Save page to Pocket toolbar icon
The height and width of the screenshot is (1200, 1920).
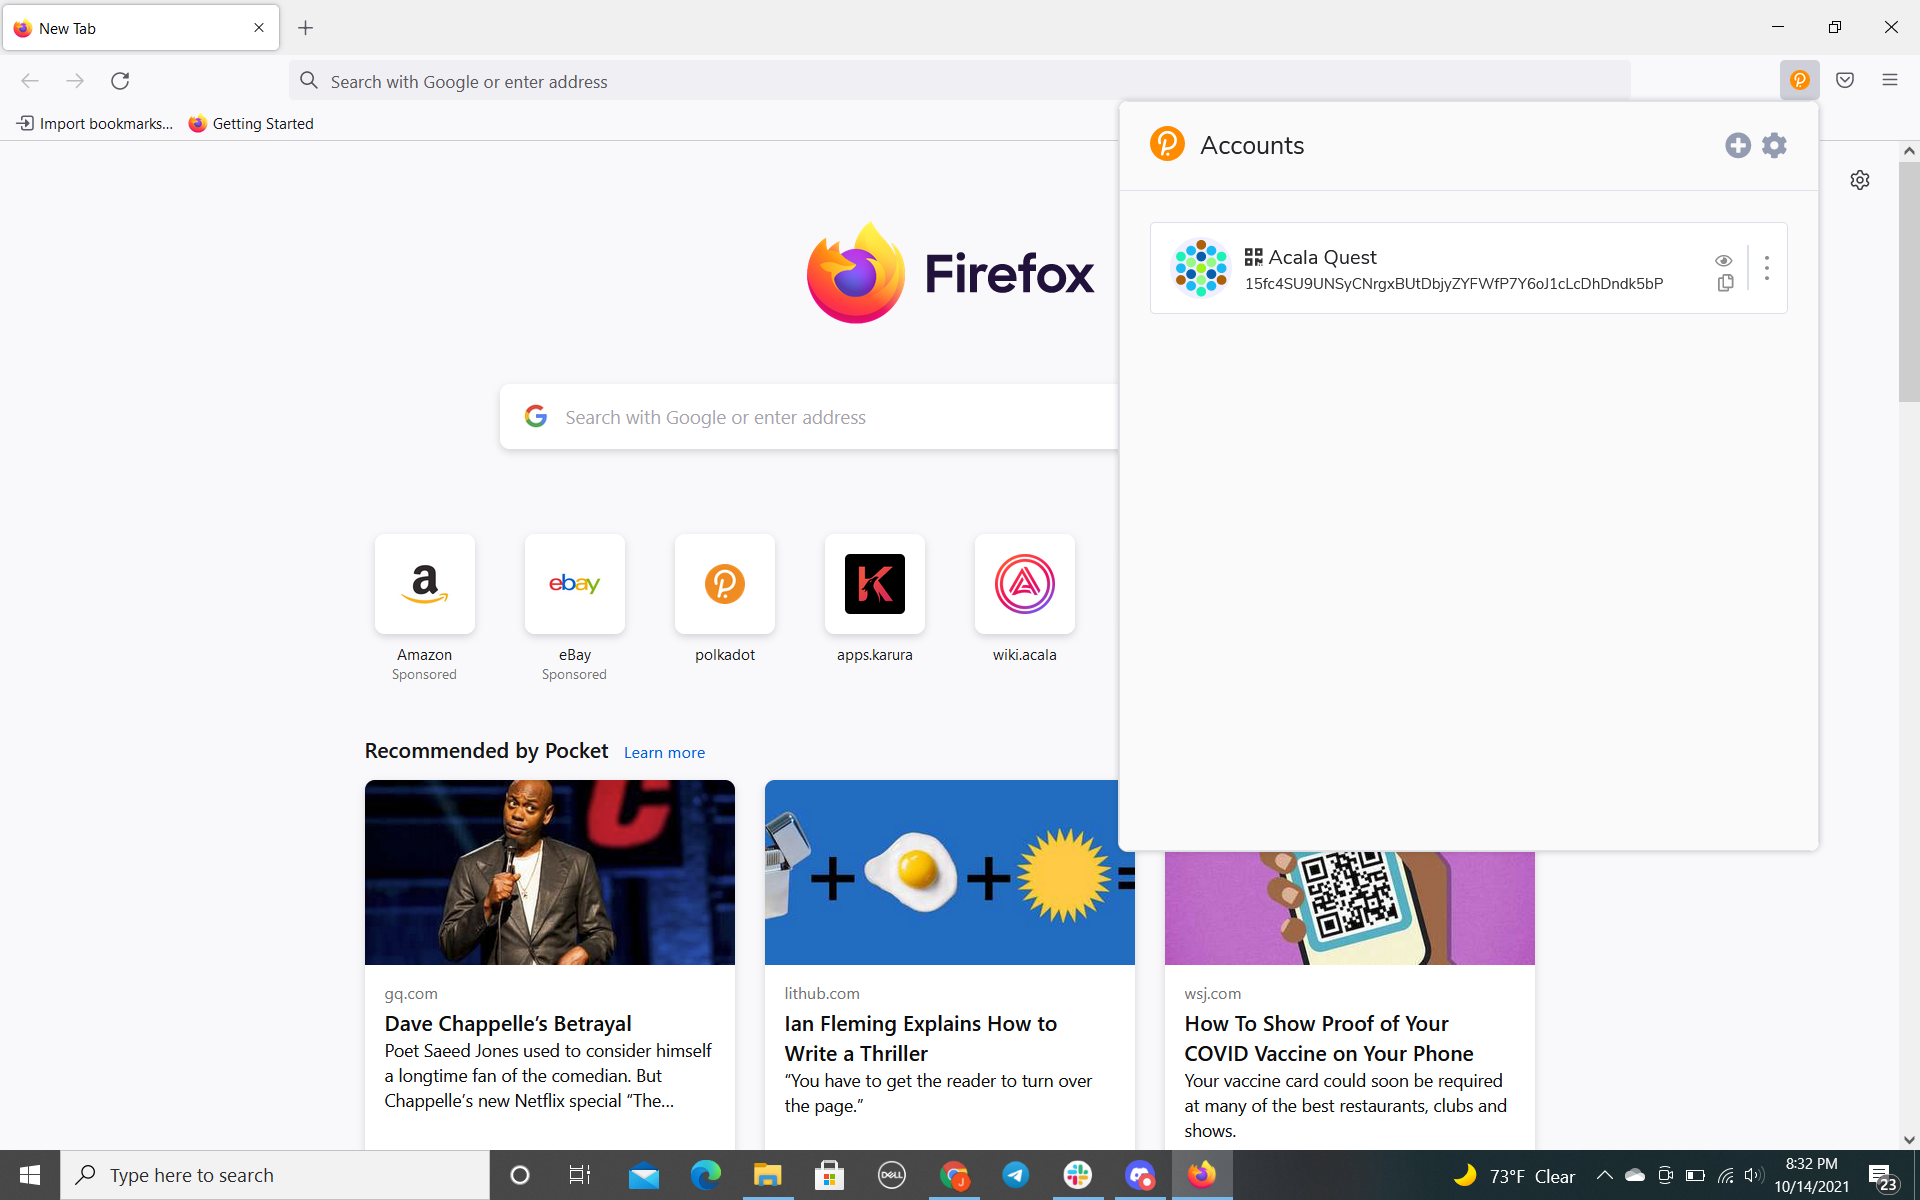click(1845, 80)
